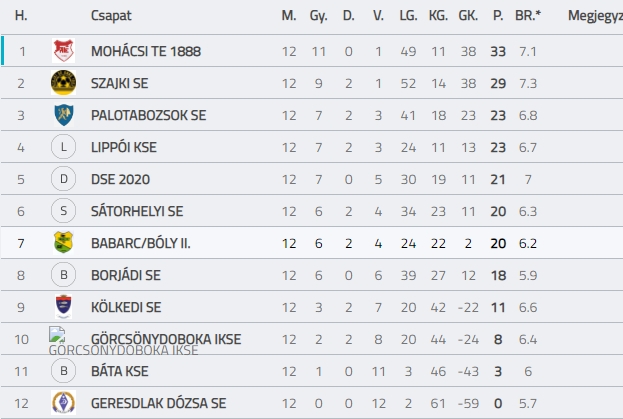This screenshot has width=623, height=419.
Task: Click the Lippói KSE letter L placeholder icon
Action: point(64,147)
